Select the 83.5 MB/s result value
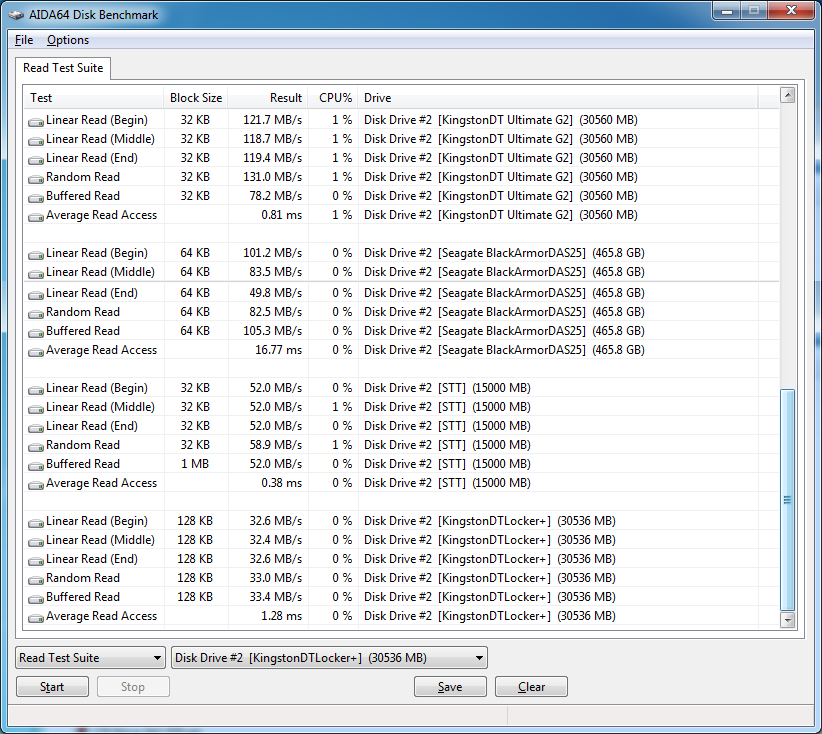The width and height of the screenshot is (822, 734). [276, 272]
